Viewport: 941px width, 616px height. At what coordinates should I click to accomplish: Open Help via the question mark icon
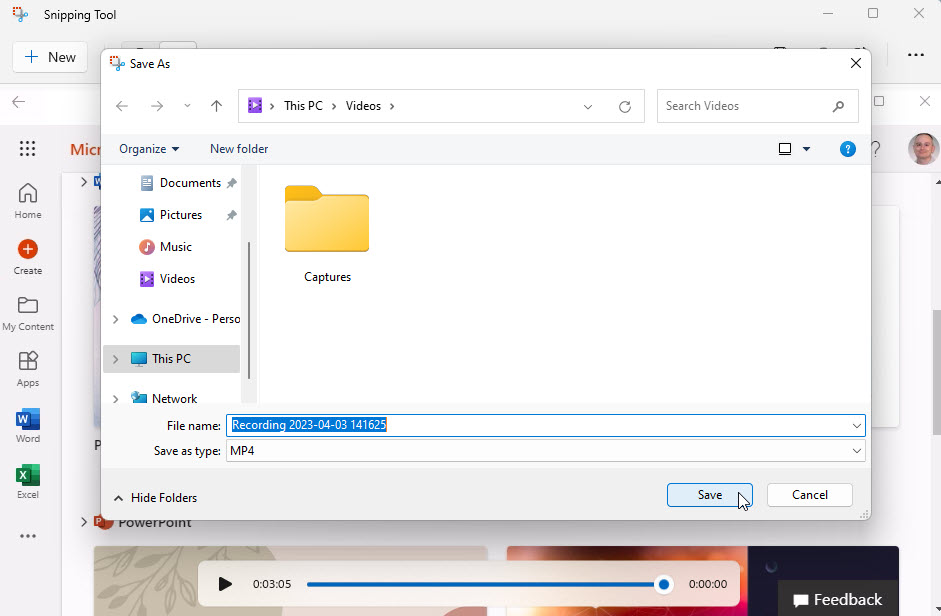pyautogui.click(x=848, y=149)
